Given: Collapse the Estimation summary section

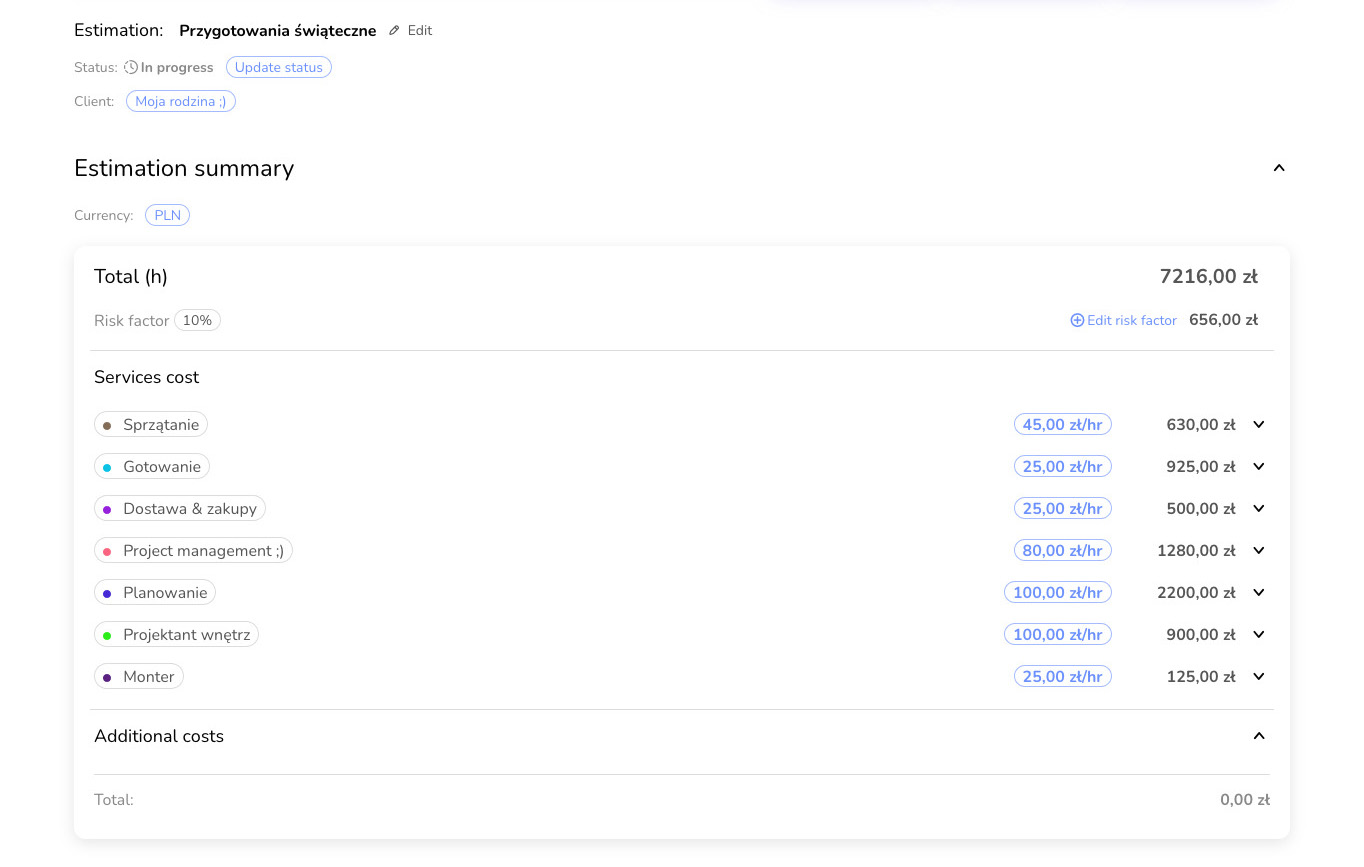Looking at the screenshot, I should [x=1278, y=169].
